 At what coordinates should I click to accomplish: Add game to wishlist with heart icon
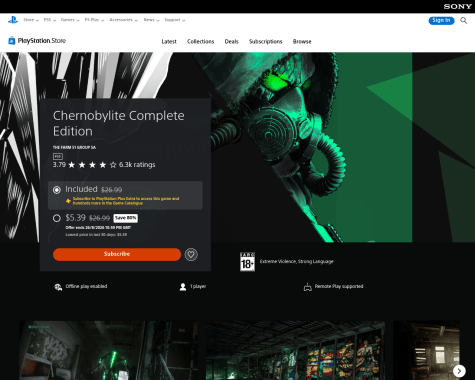pos(191,255)
